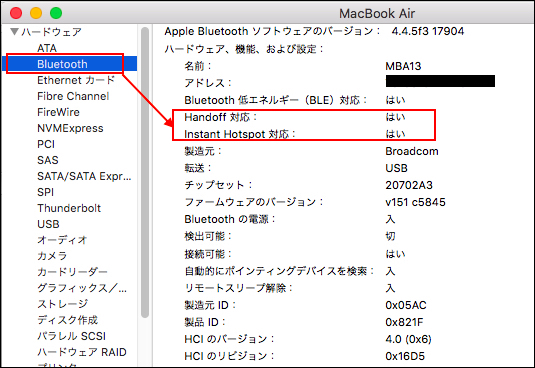Click the 製造元 ID value 0x05AC

tap(406, 305)
